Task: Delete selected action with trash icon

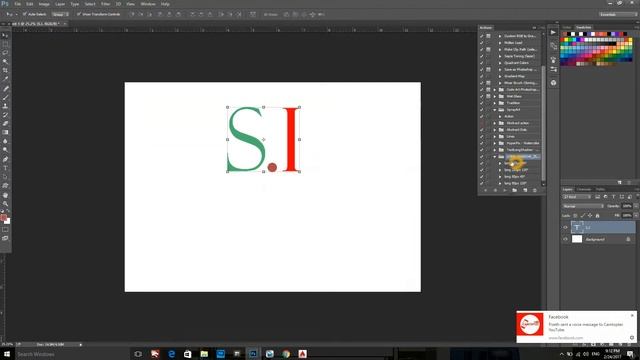Action: (535, 190)
